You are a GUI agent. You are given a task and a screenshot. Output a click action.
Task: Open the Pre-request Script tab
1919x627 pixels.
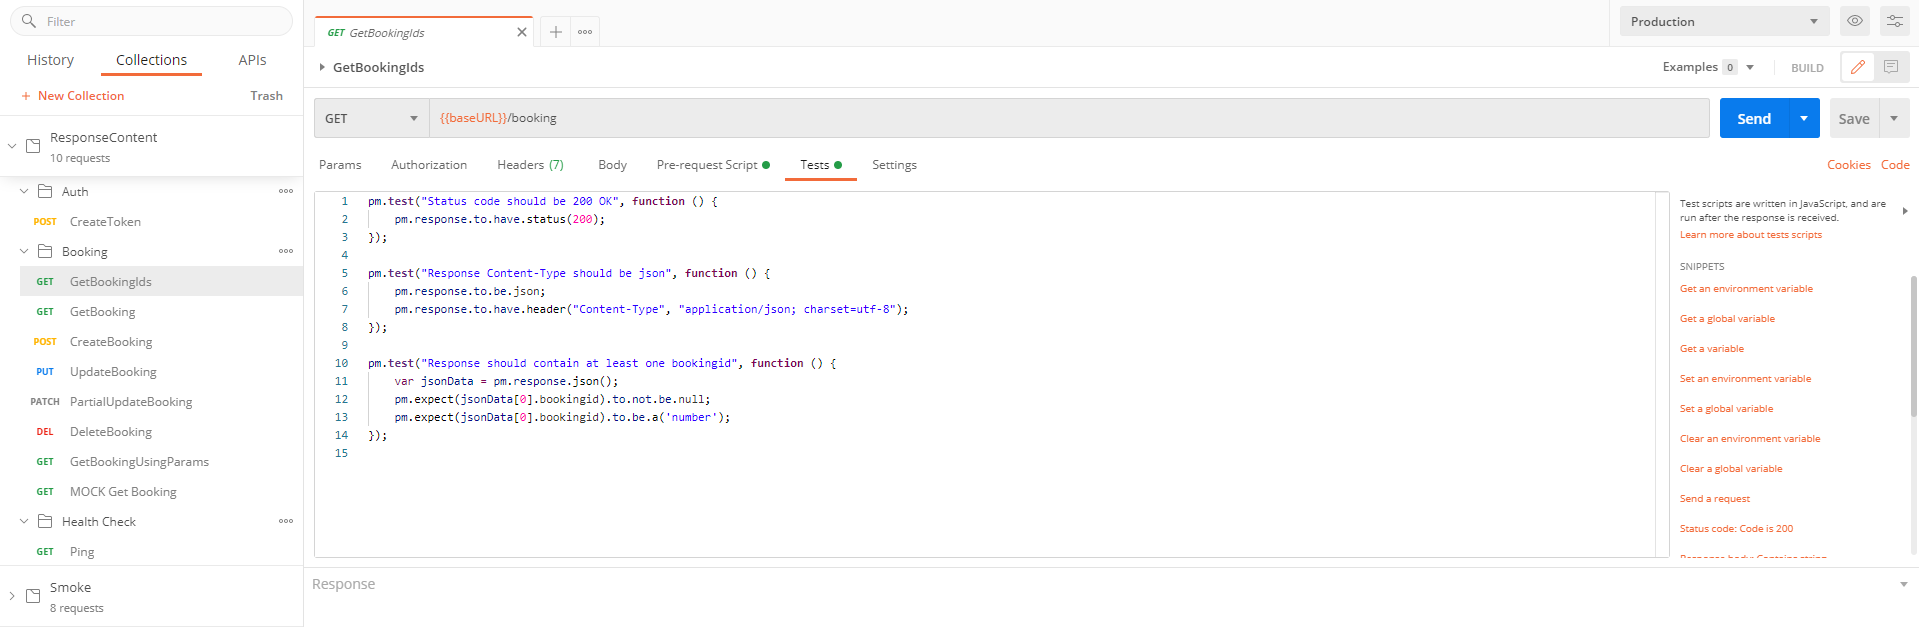(713, 165)
